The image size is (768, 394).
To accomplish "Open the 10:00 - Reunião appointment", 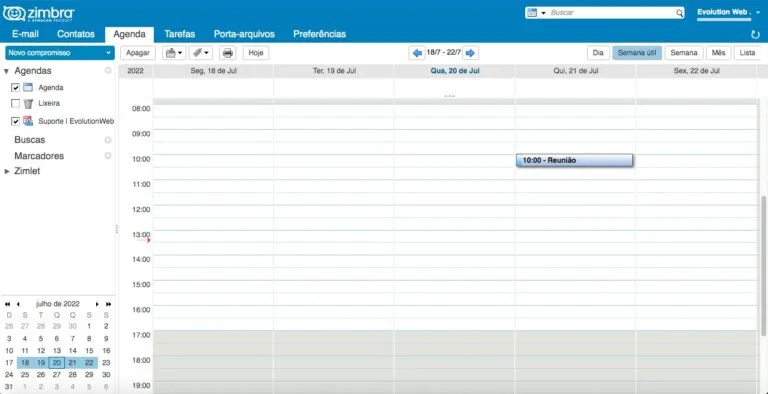I will [574, 160].
